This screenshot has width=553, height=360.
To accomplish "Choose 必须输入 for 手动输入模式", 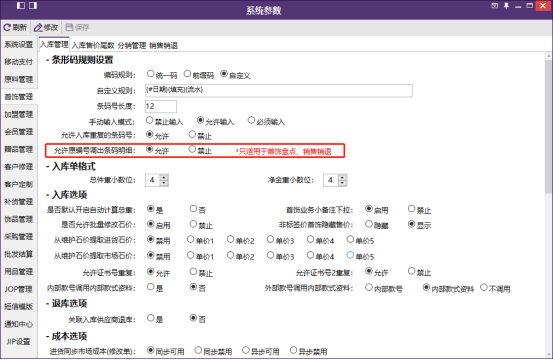I will pyautogui.click(x=251, y=121).
